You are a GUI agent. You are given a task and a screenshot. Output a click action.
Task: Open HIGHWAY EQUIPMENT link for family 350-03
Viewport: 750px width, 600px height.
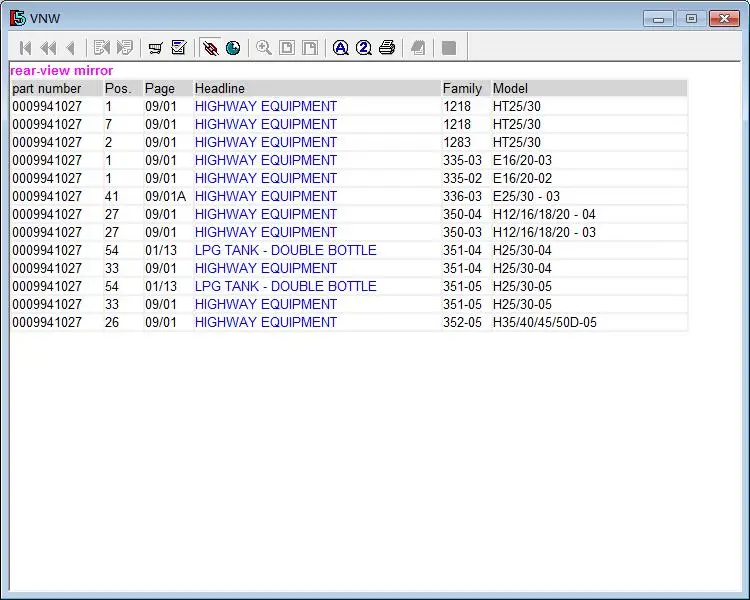coord(265,232)
